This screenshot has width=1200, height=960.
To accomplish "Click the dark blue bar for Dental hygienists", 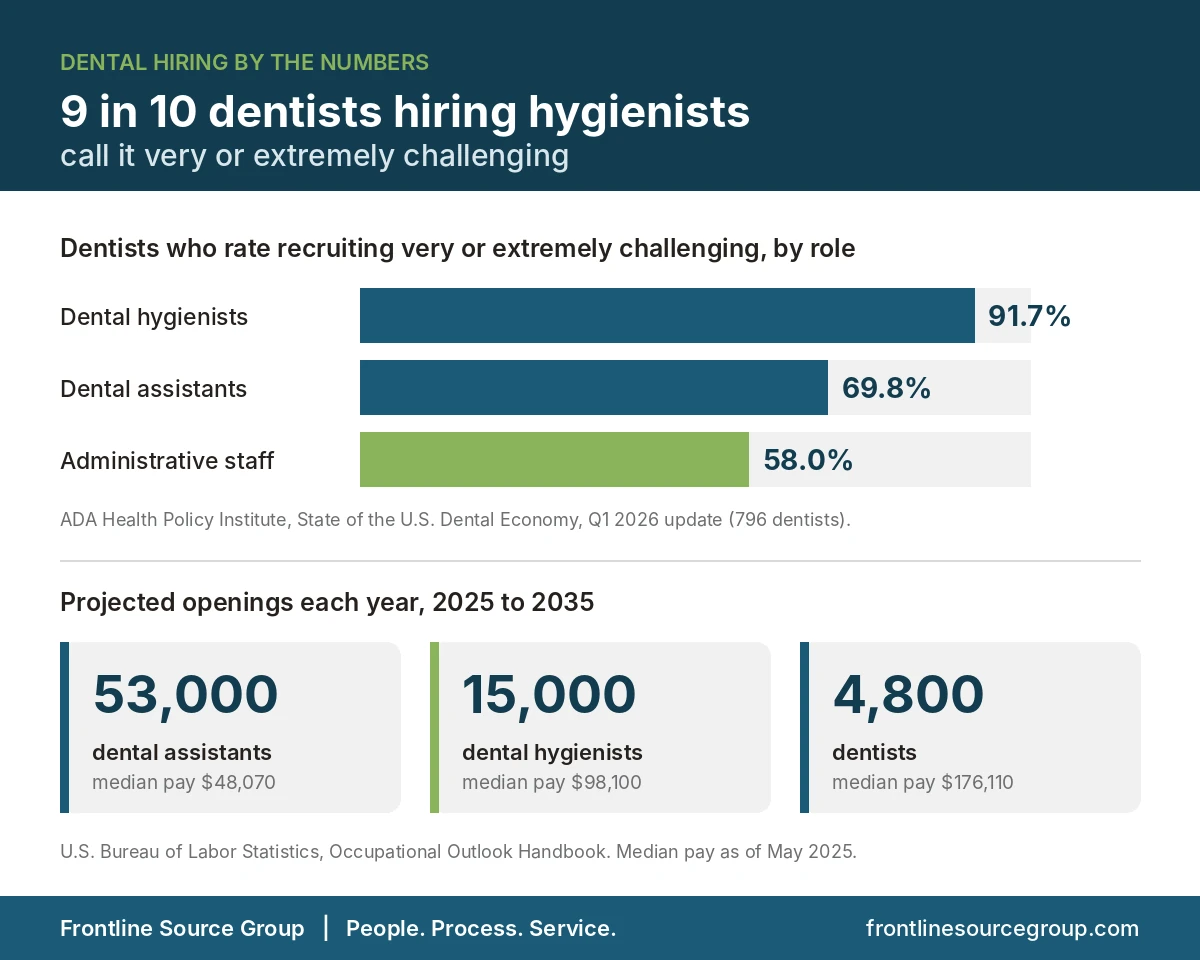I will click(x=667, y=316).
